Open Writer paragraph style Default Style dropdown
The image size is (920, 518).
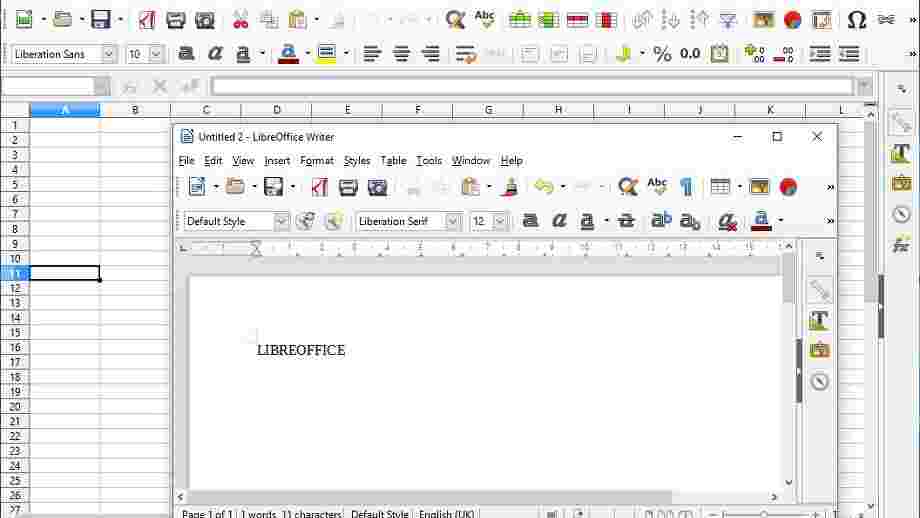pos(281,221)
